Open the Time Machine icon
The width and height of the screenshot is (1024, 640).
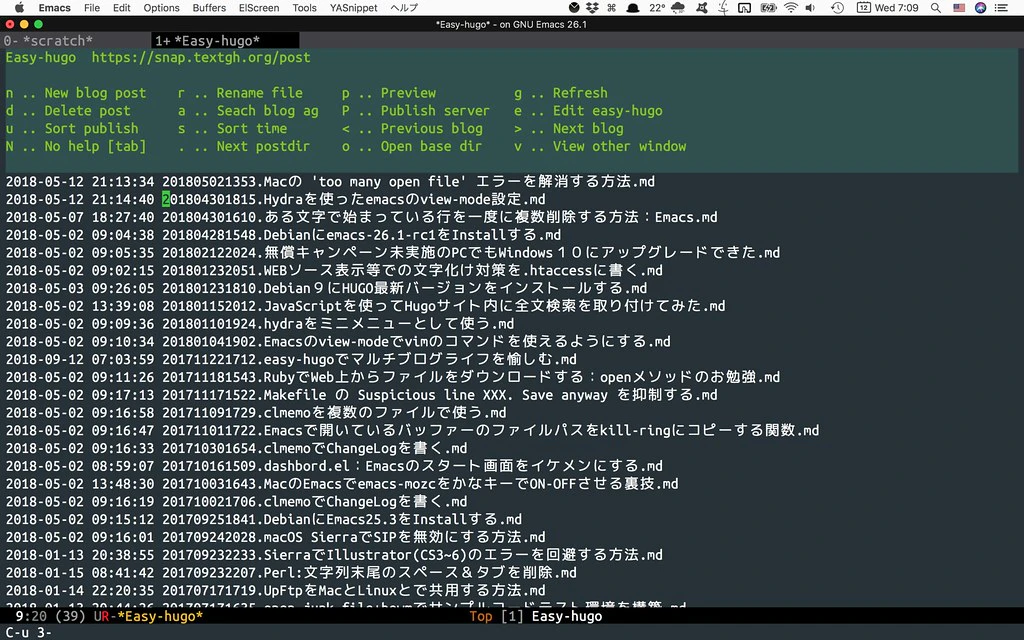pyautogui.click(x=837, y=8)
